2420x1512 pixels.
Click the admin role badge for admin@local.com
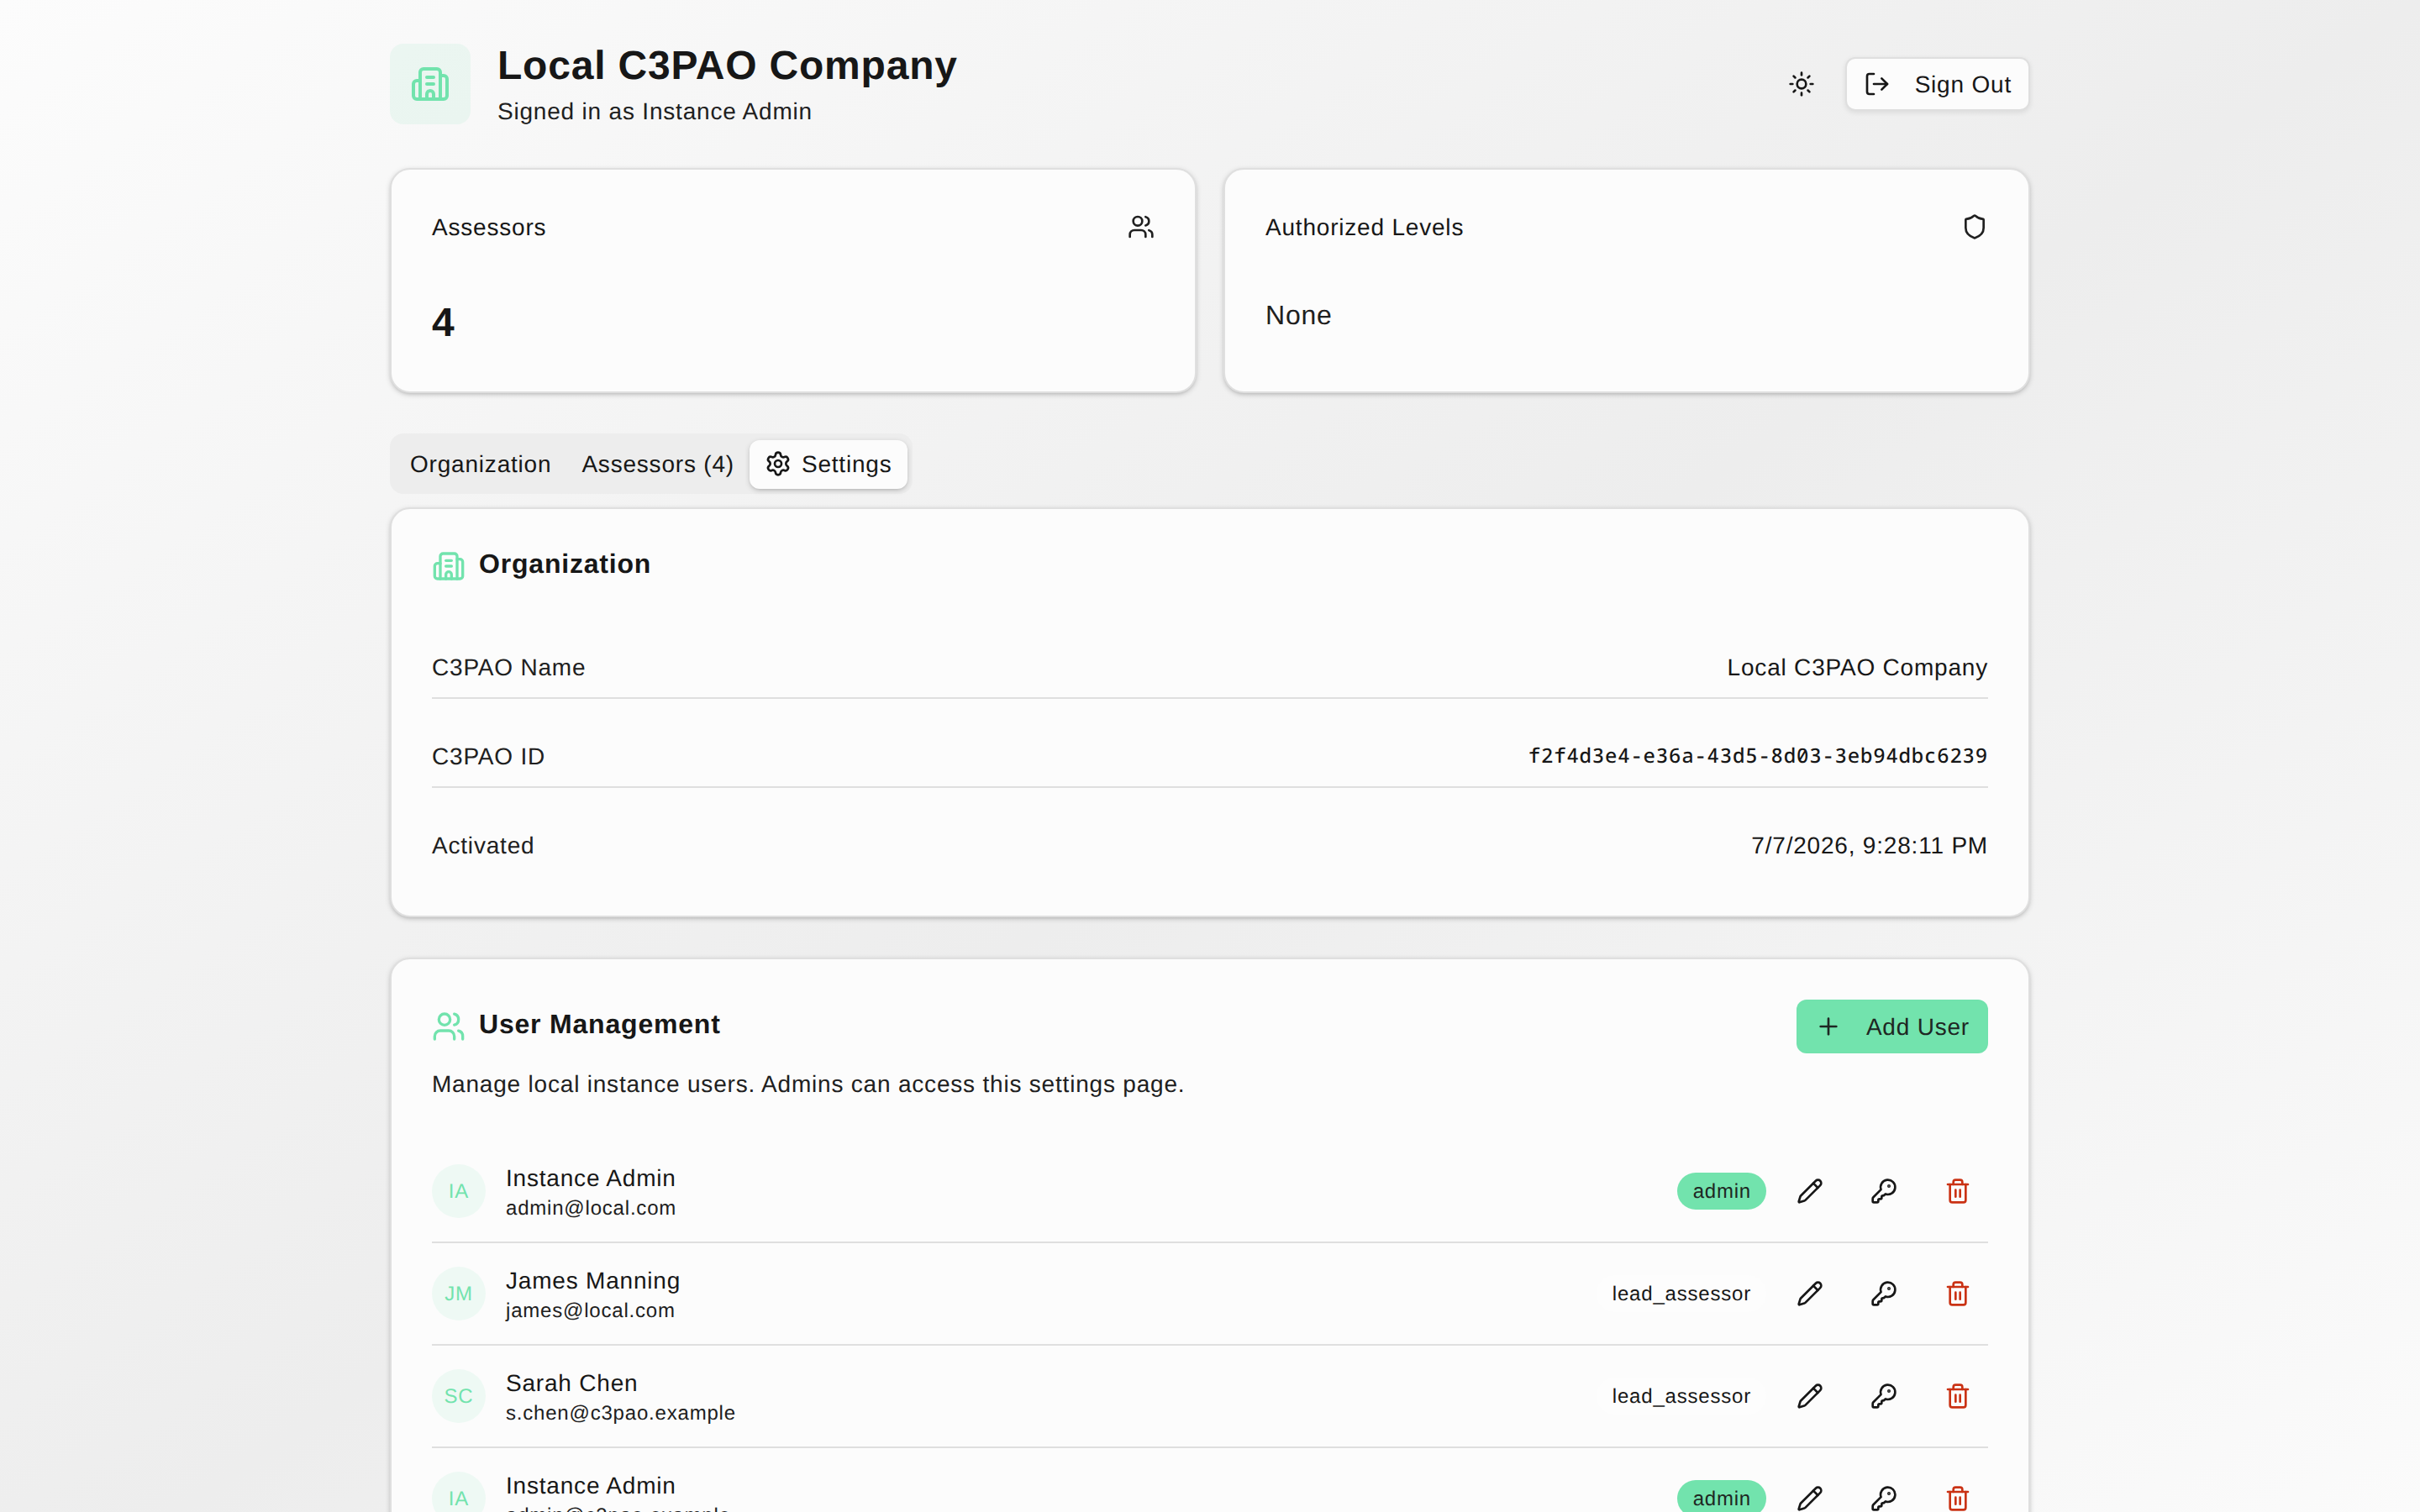point(1721,1191)
